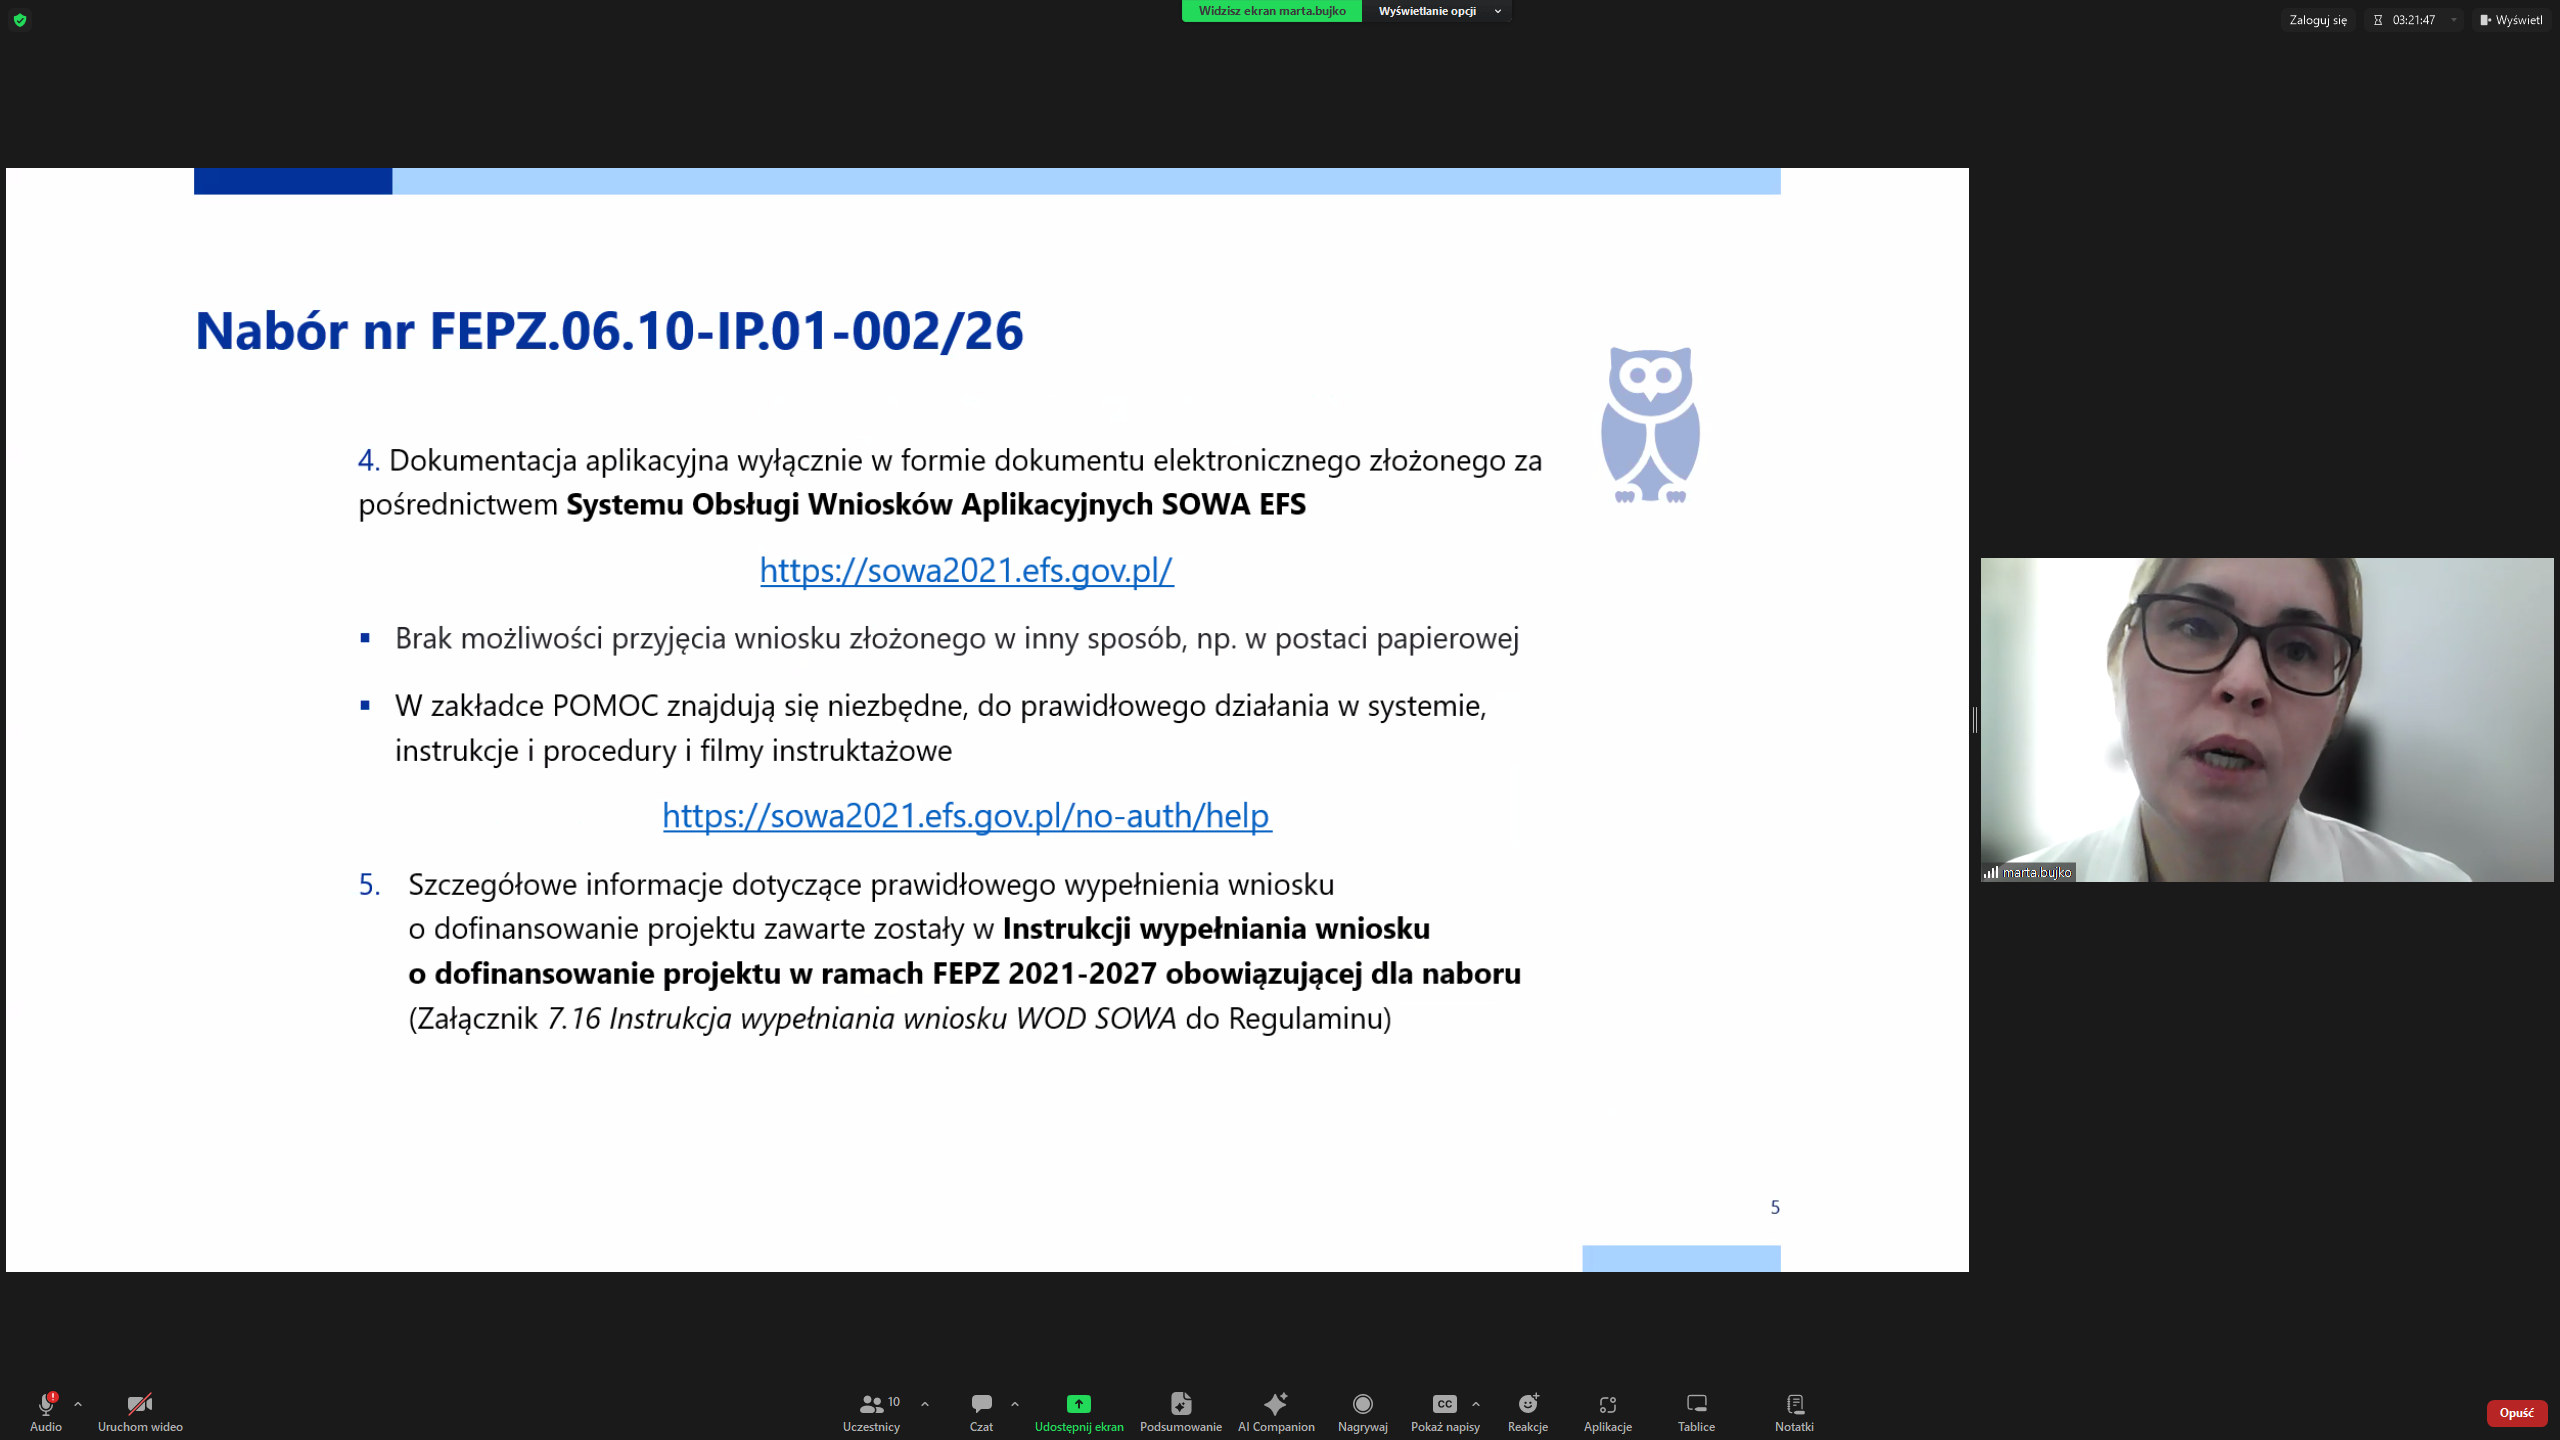Expand the audio options arrow next to Audio

[x=78, y=1403]
